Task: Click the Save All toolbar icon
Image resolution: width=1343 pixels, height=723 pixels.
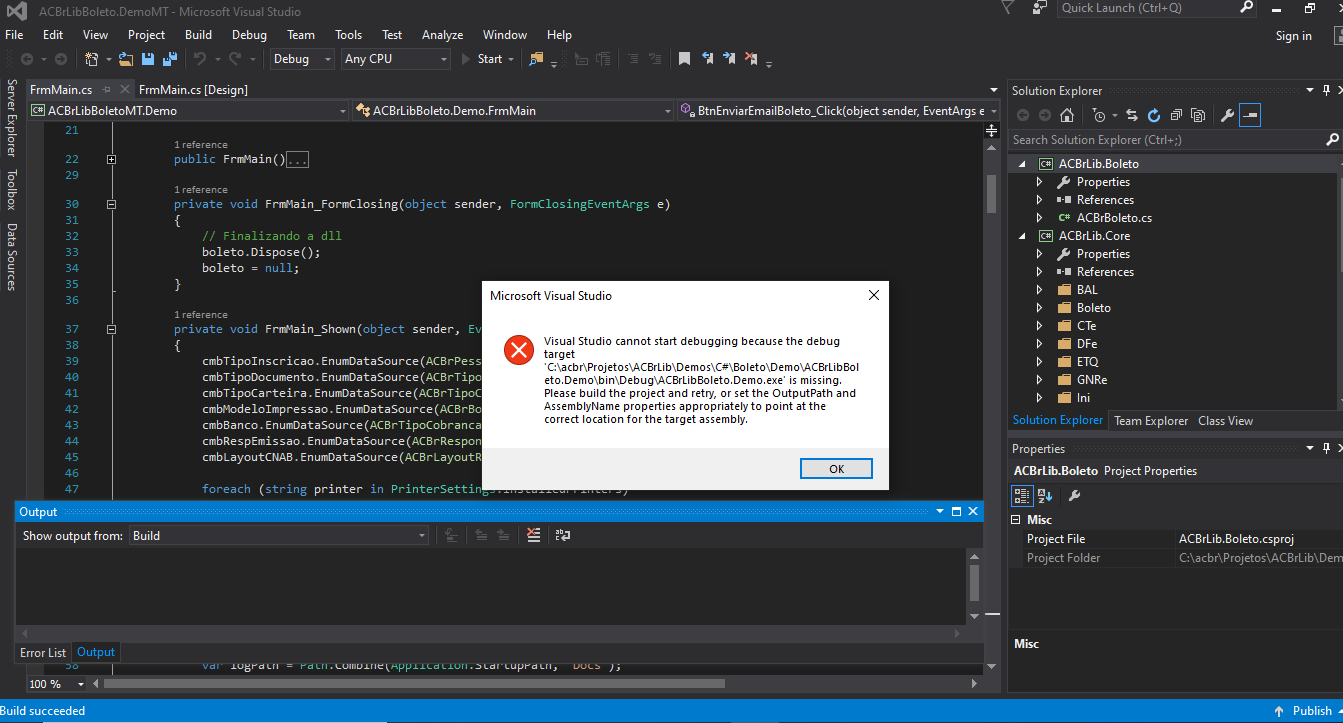Action: (169, 59)
